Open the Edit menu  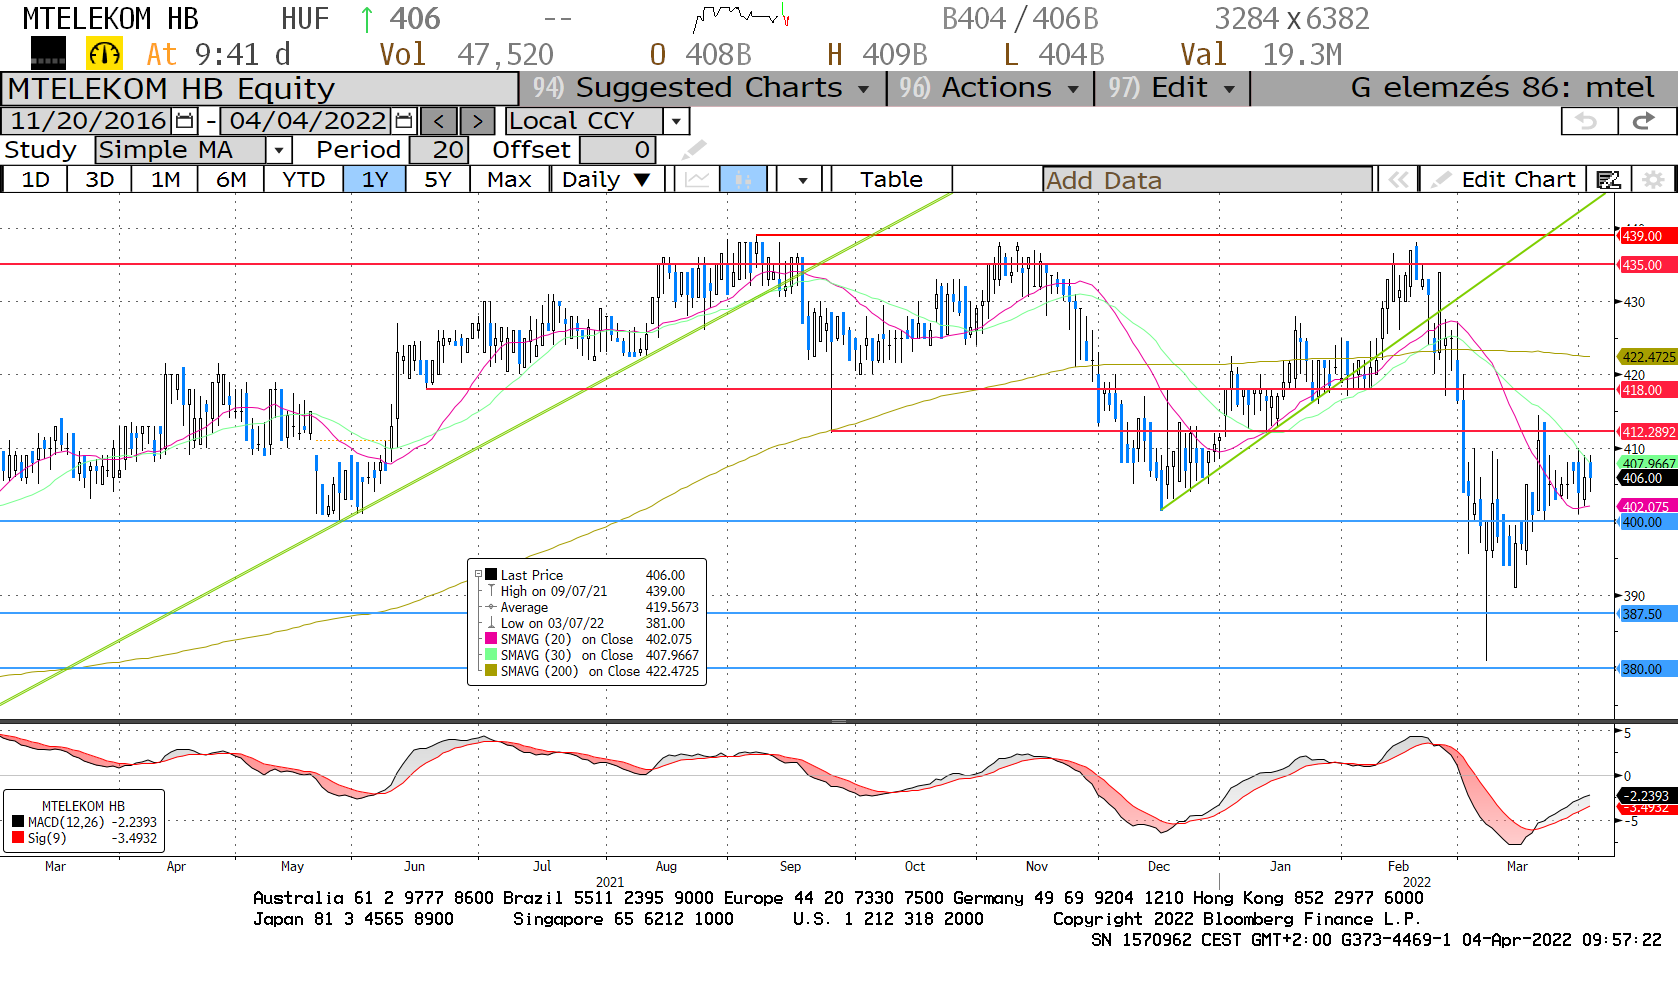1172,88
